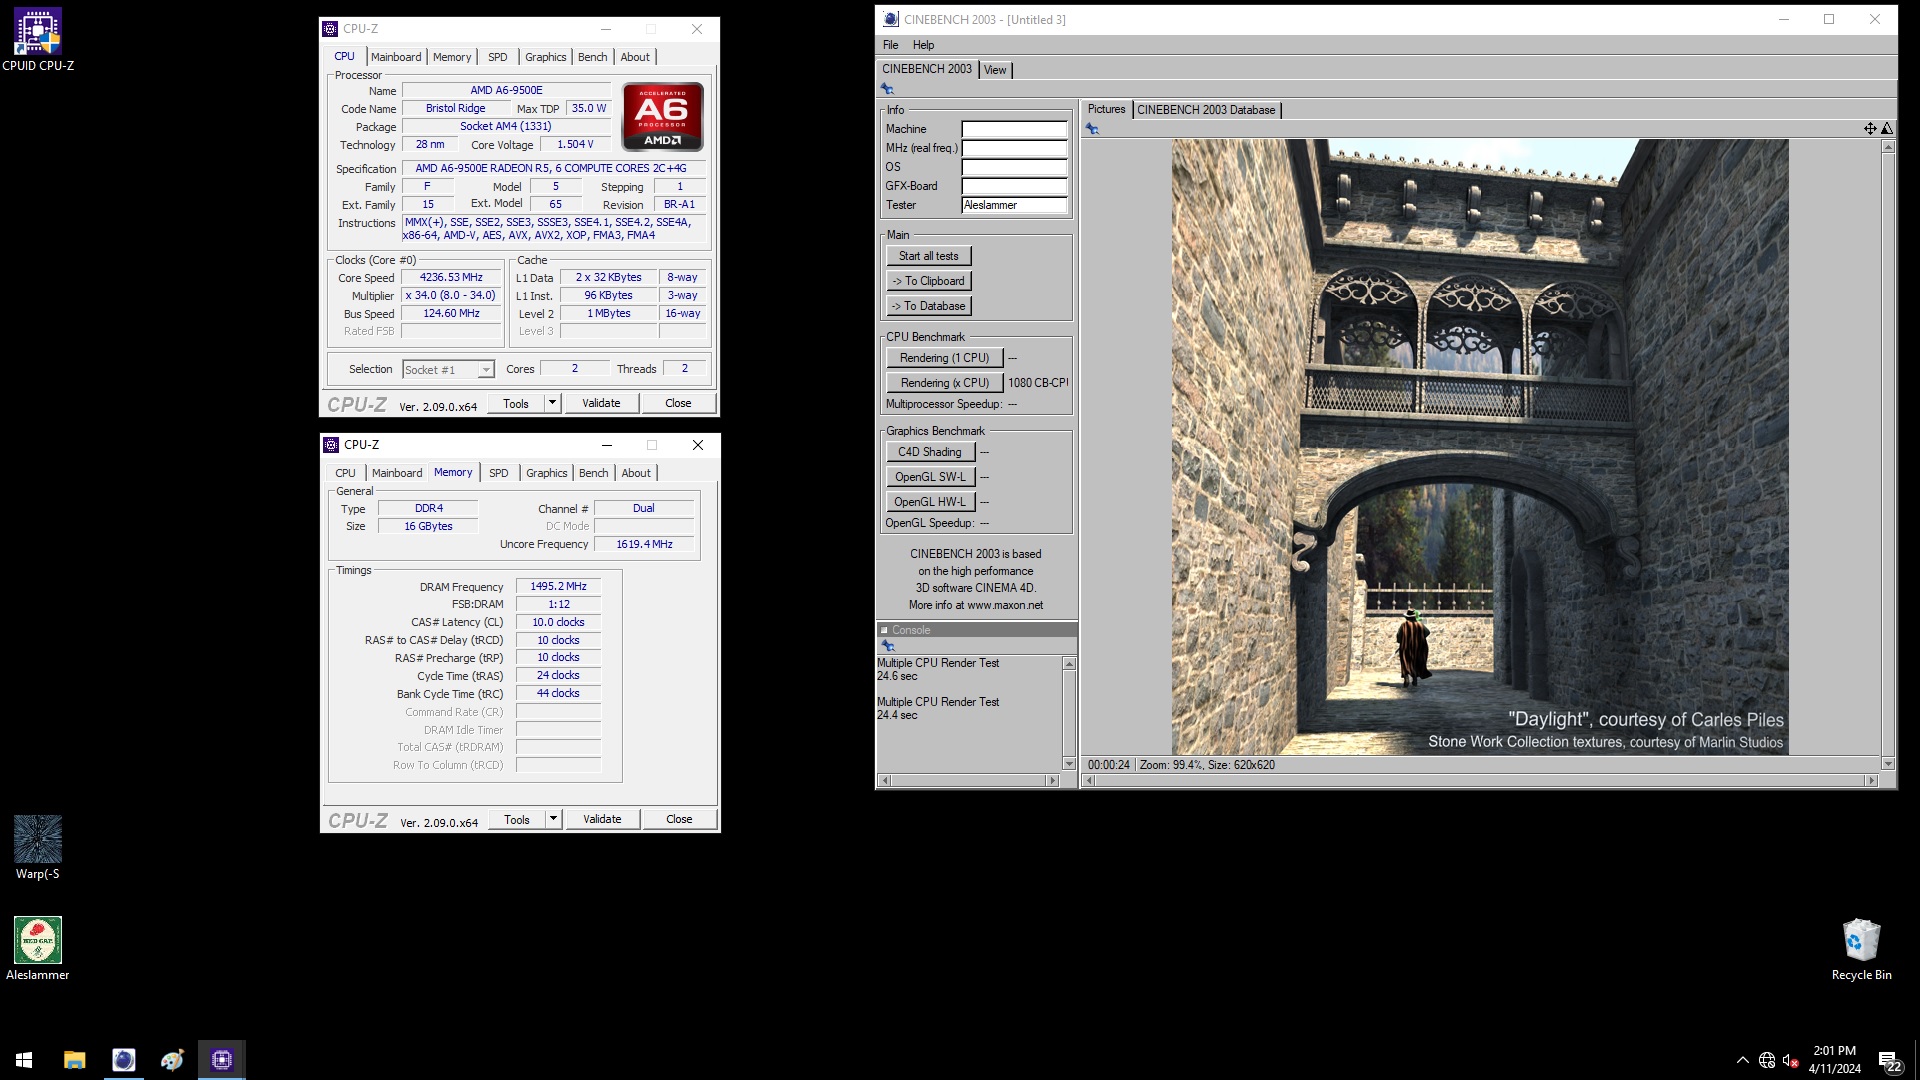This screenshot has width=1920, height=1080.
Task: Click the console scrollbar up arrow
Action: 1069,664
